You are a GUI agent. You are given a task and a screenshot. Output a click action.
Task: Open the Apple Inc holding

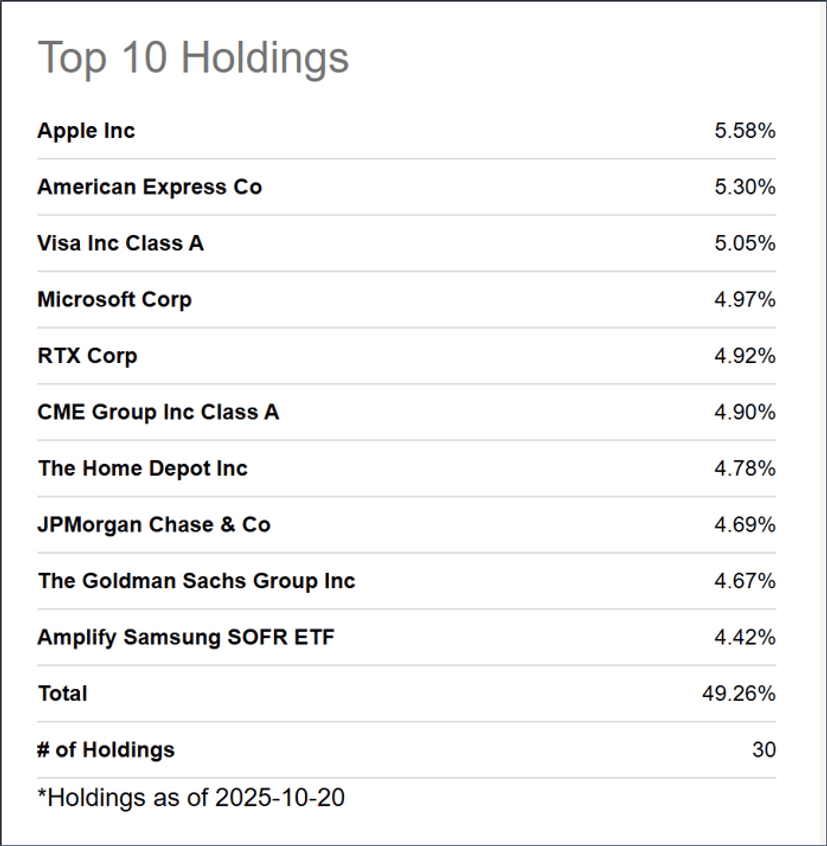[86, 131]
